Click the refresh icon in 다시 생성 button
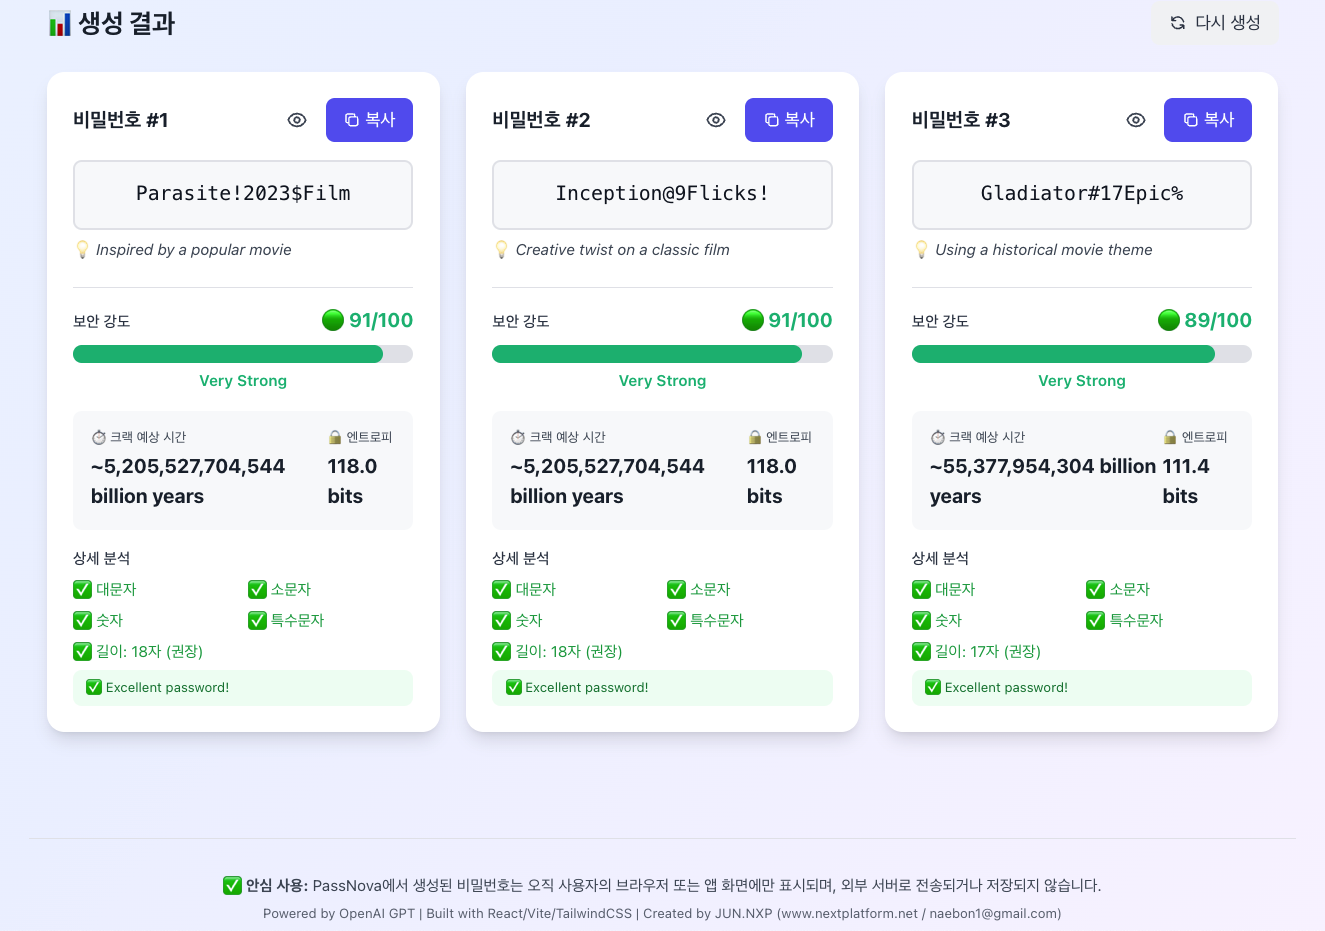This screenshot has height=931, width=1325. pyautogui.click(x=1177, y=22)
